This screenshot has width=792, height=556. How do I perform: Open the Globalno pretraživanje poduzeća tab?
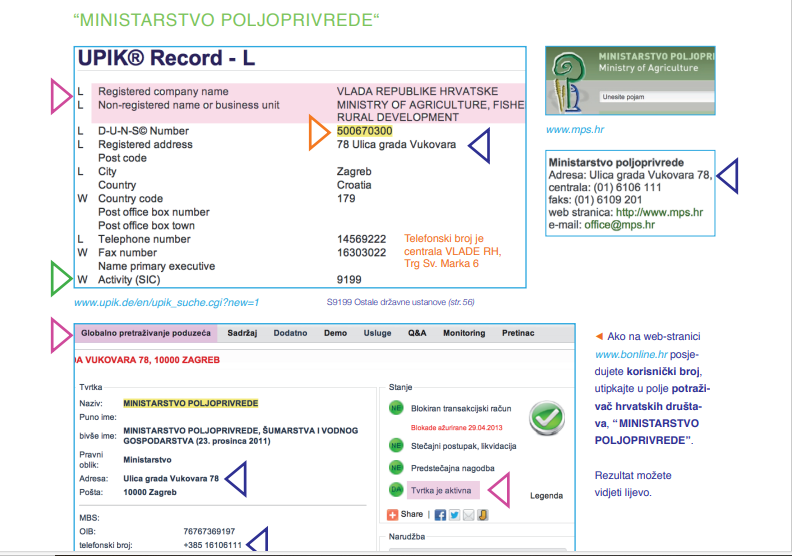coord(146,333)
